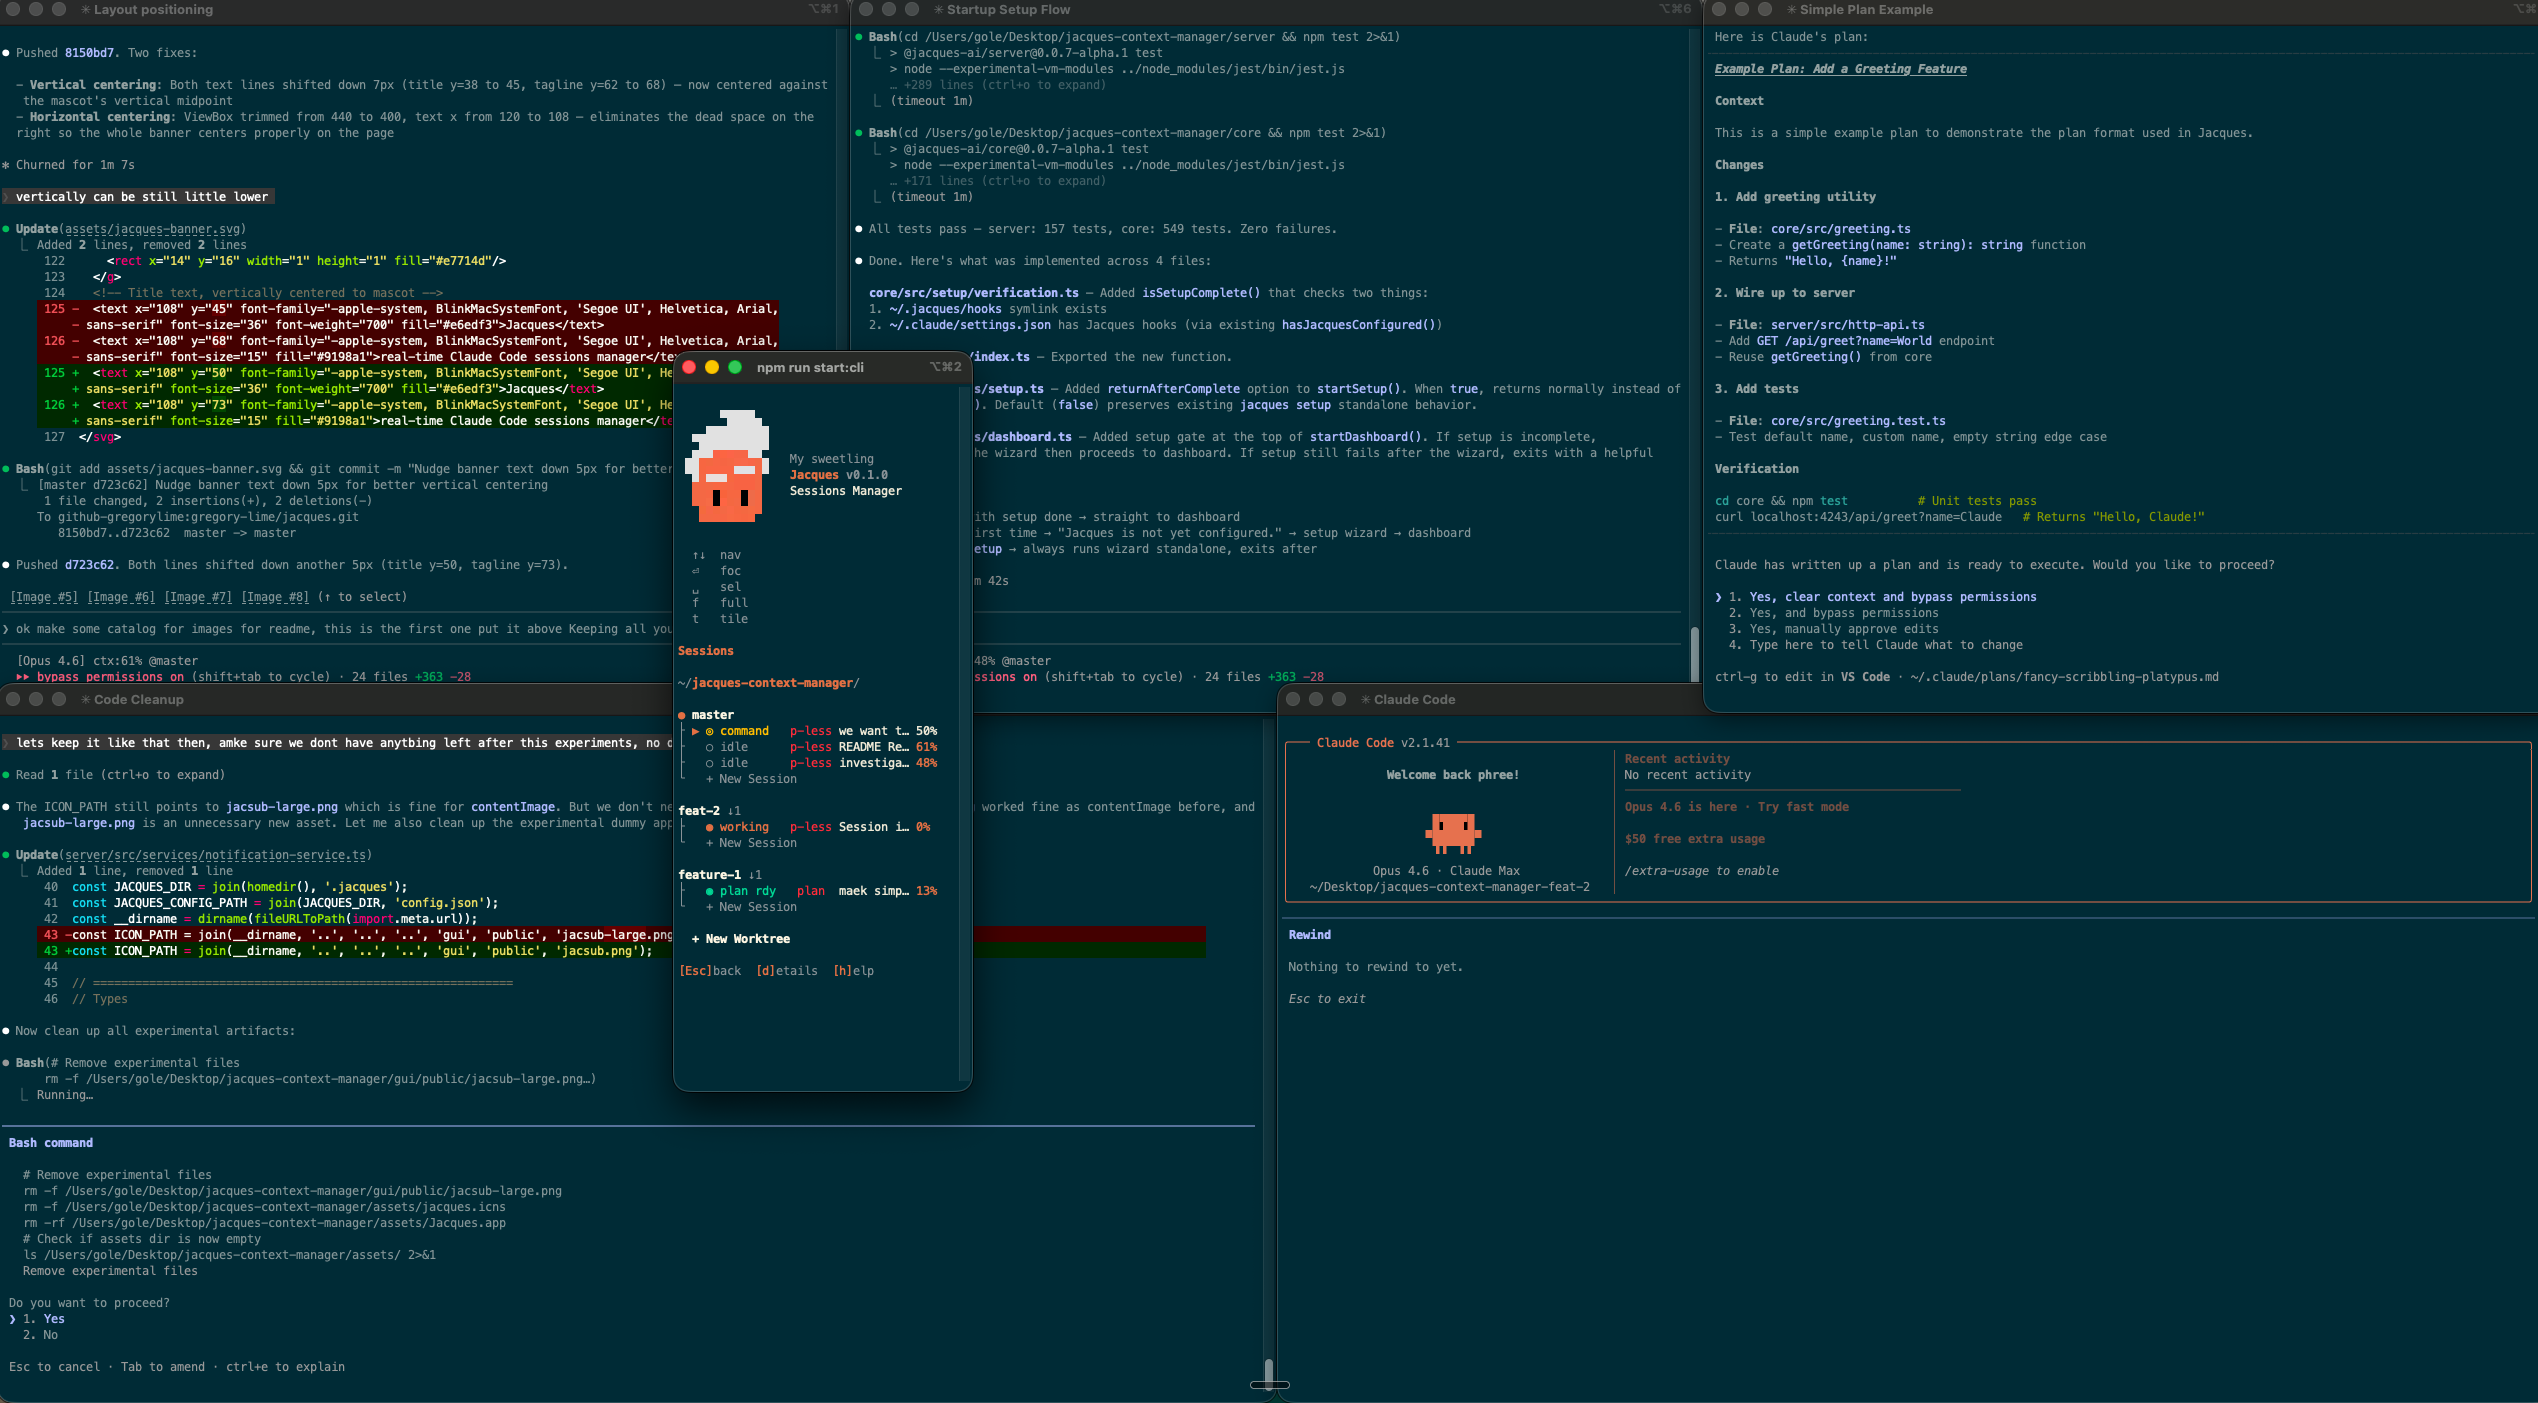The width and height of the screenshot is (2538, 1403).
Task: Click the orange dot beside master branch
Action: [682, 715]
